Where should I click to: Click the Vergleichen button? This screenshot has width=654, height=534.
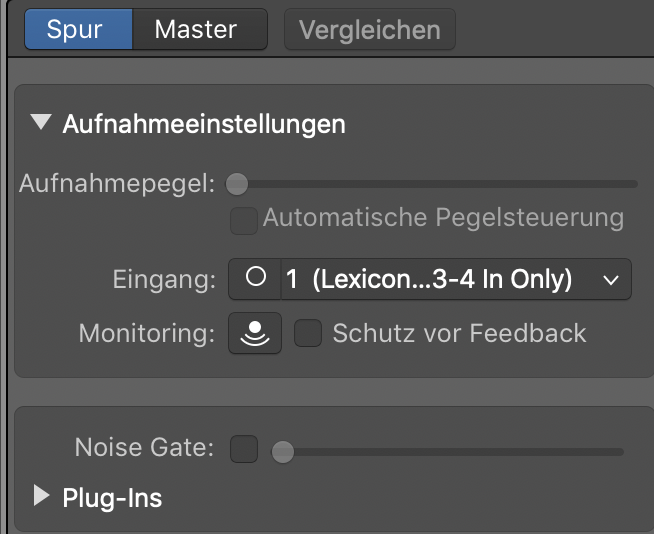click(x=369, y=30)
